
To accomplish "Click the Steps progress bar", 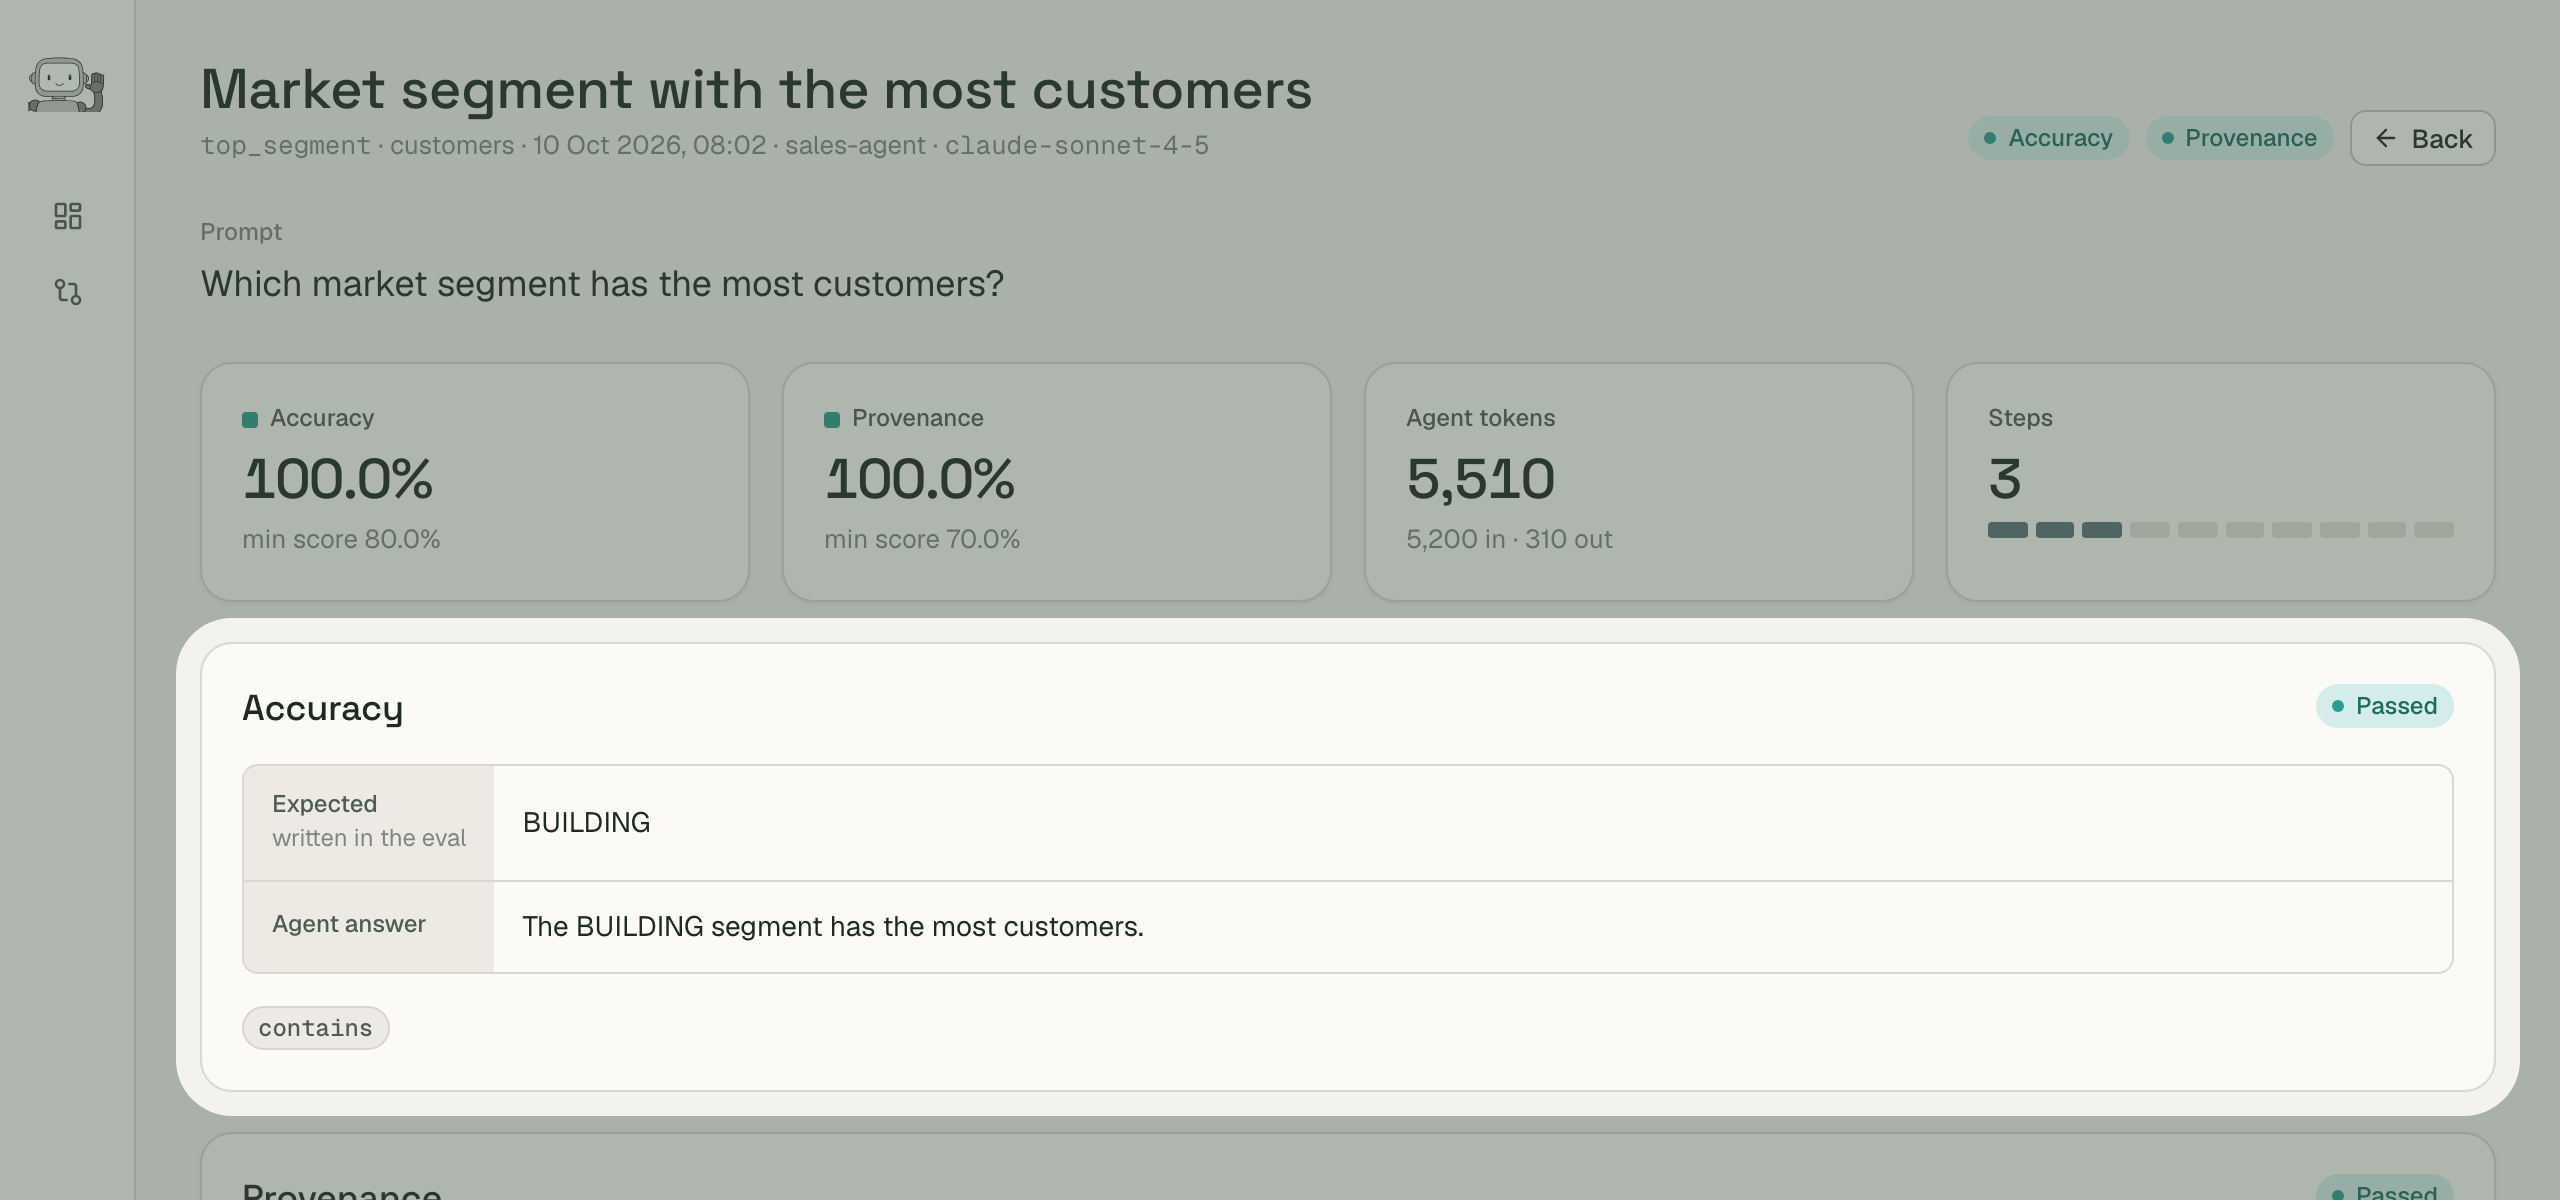I will coord(2220,530).
